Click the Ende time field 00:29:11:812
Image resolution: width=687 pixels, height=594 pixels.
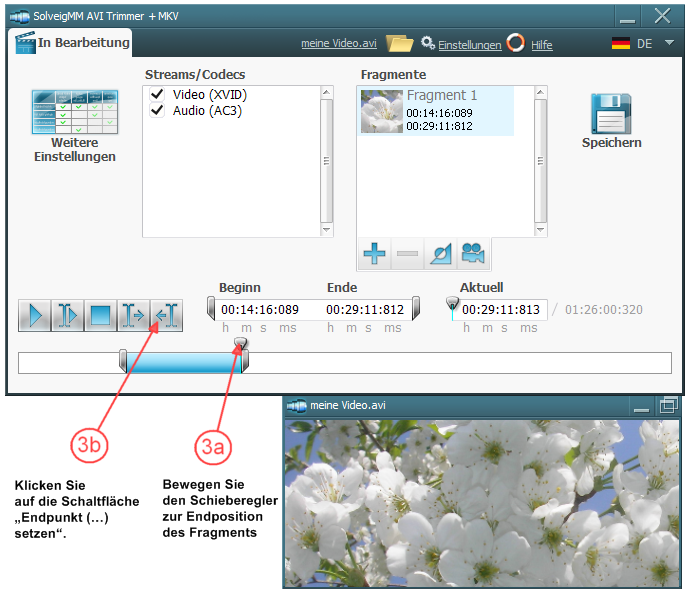click(x=365, y=310)
